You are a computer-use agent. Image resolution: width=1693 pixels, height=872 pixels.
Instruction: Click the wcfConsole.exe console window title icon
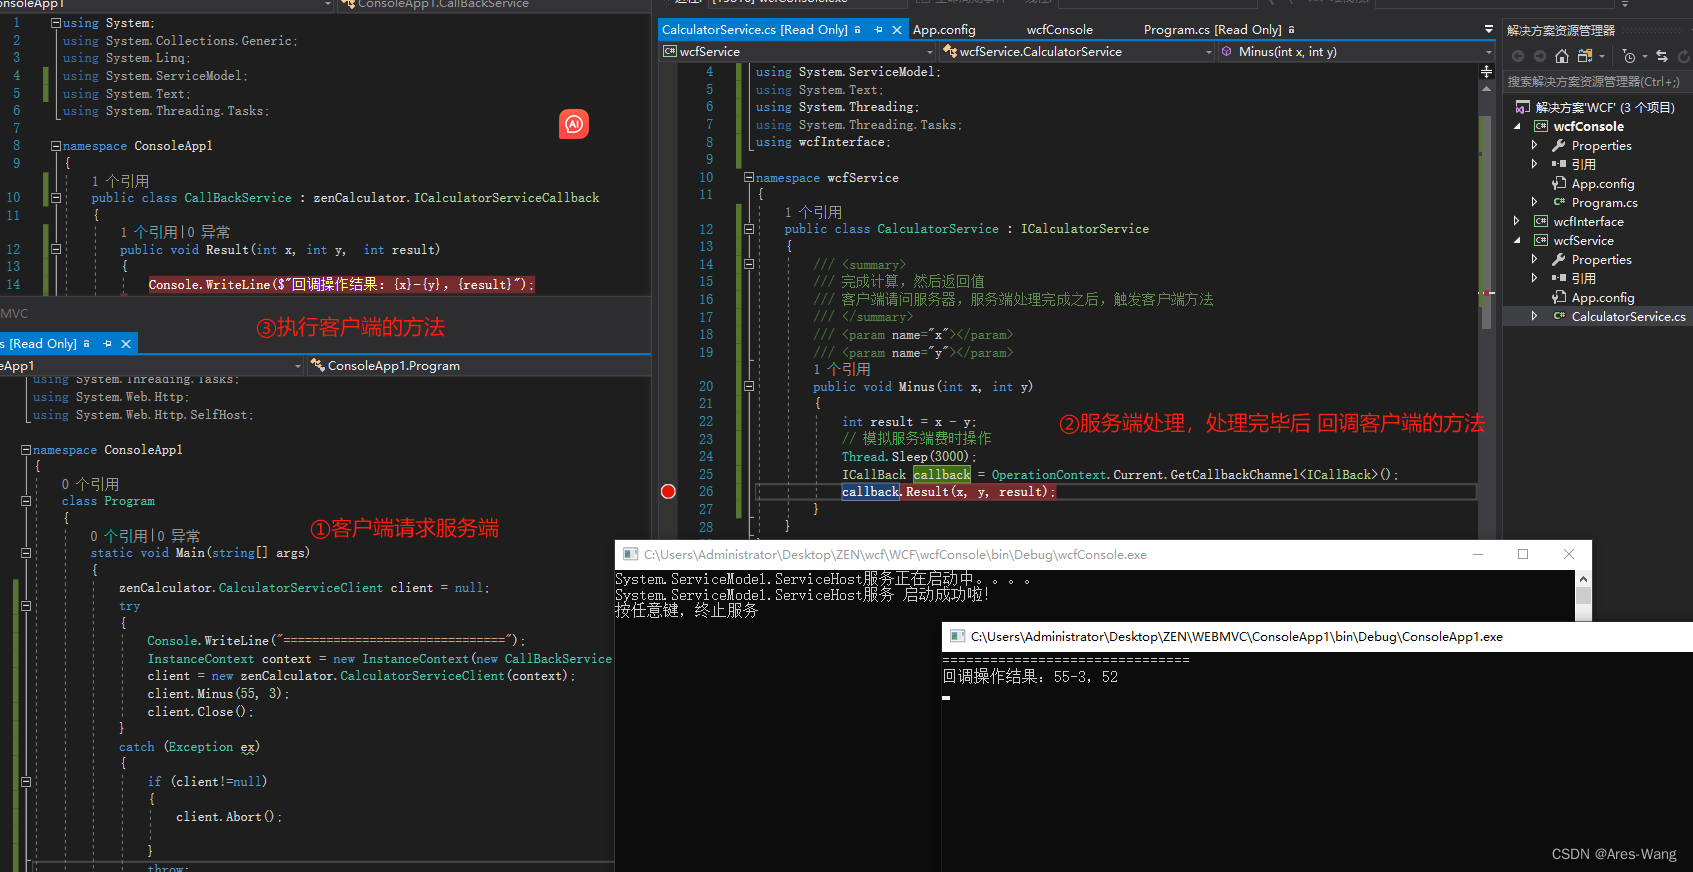[x=630, y=554]
